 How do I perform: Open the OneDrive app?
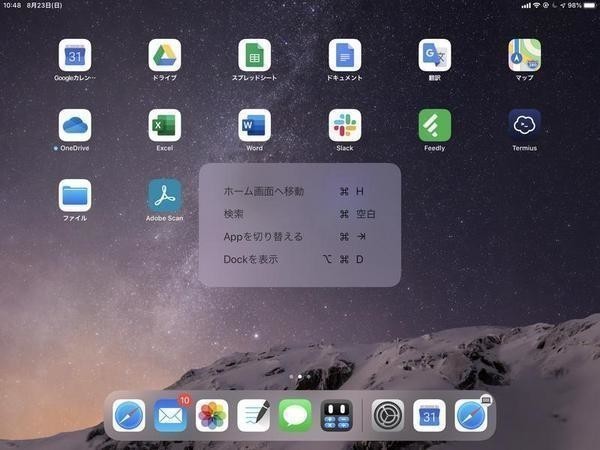pyautogui.click(x=75, y=125)
